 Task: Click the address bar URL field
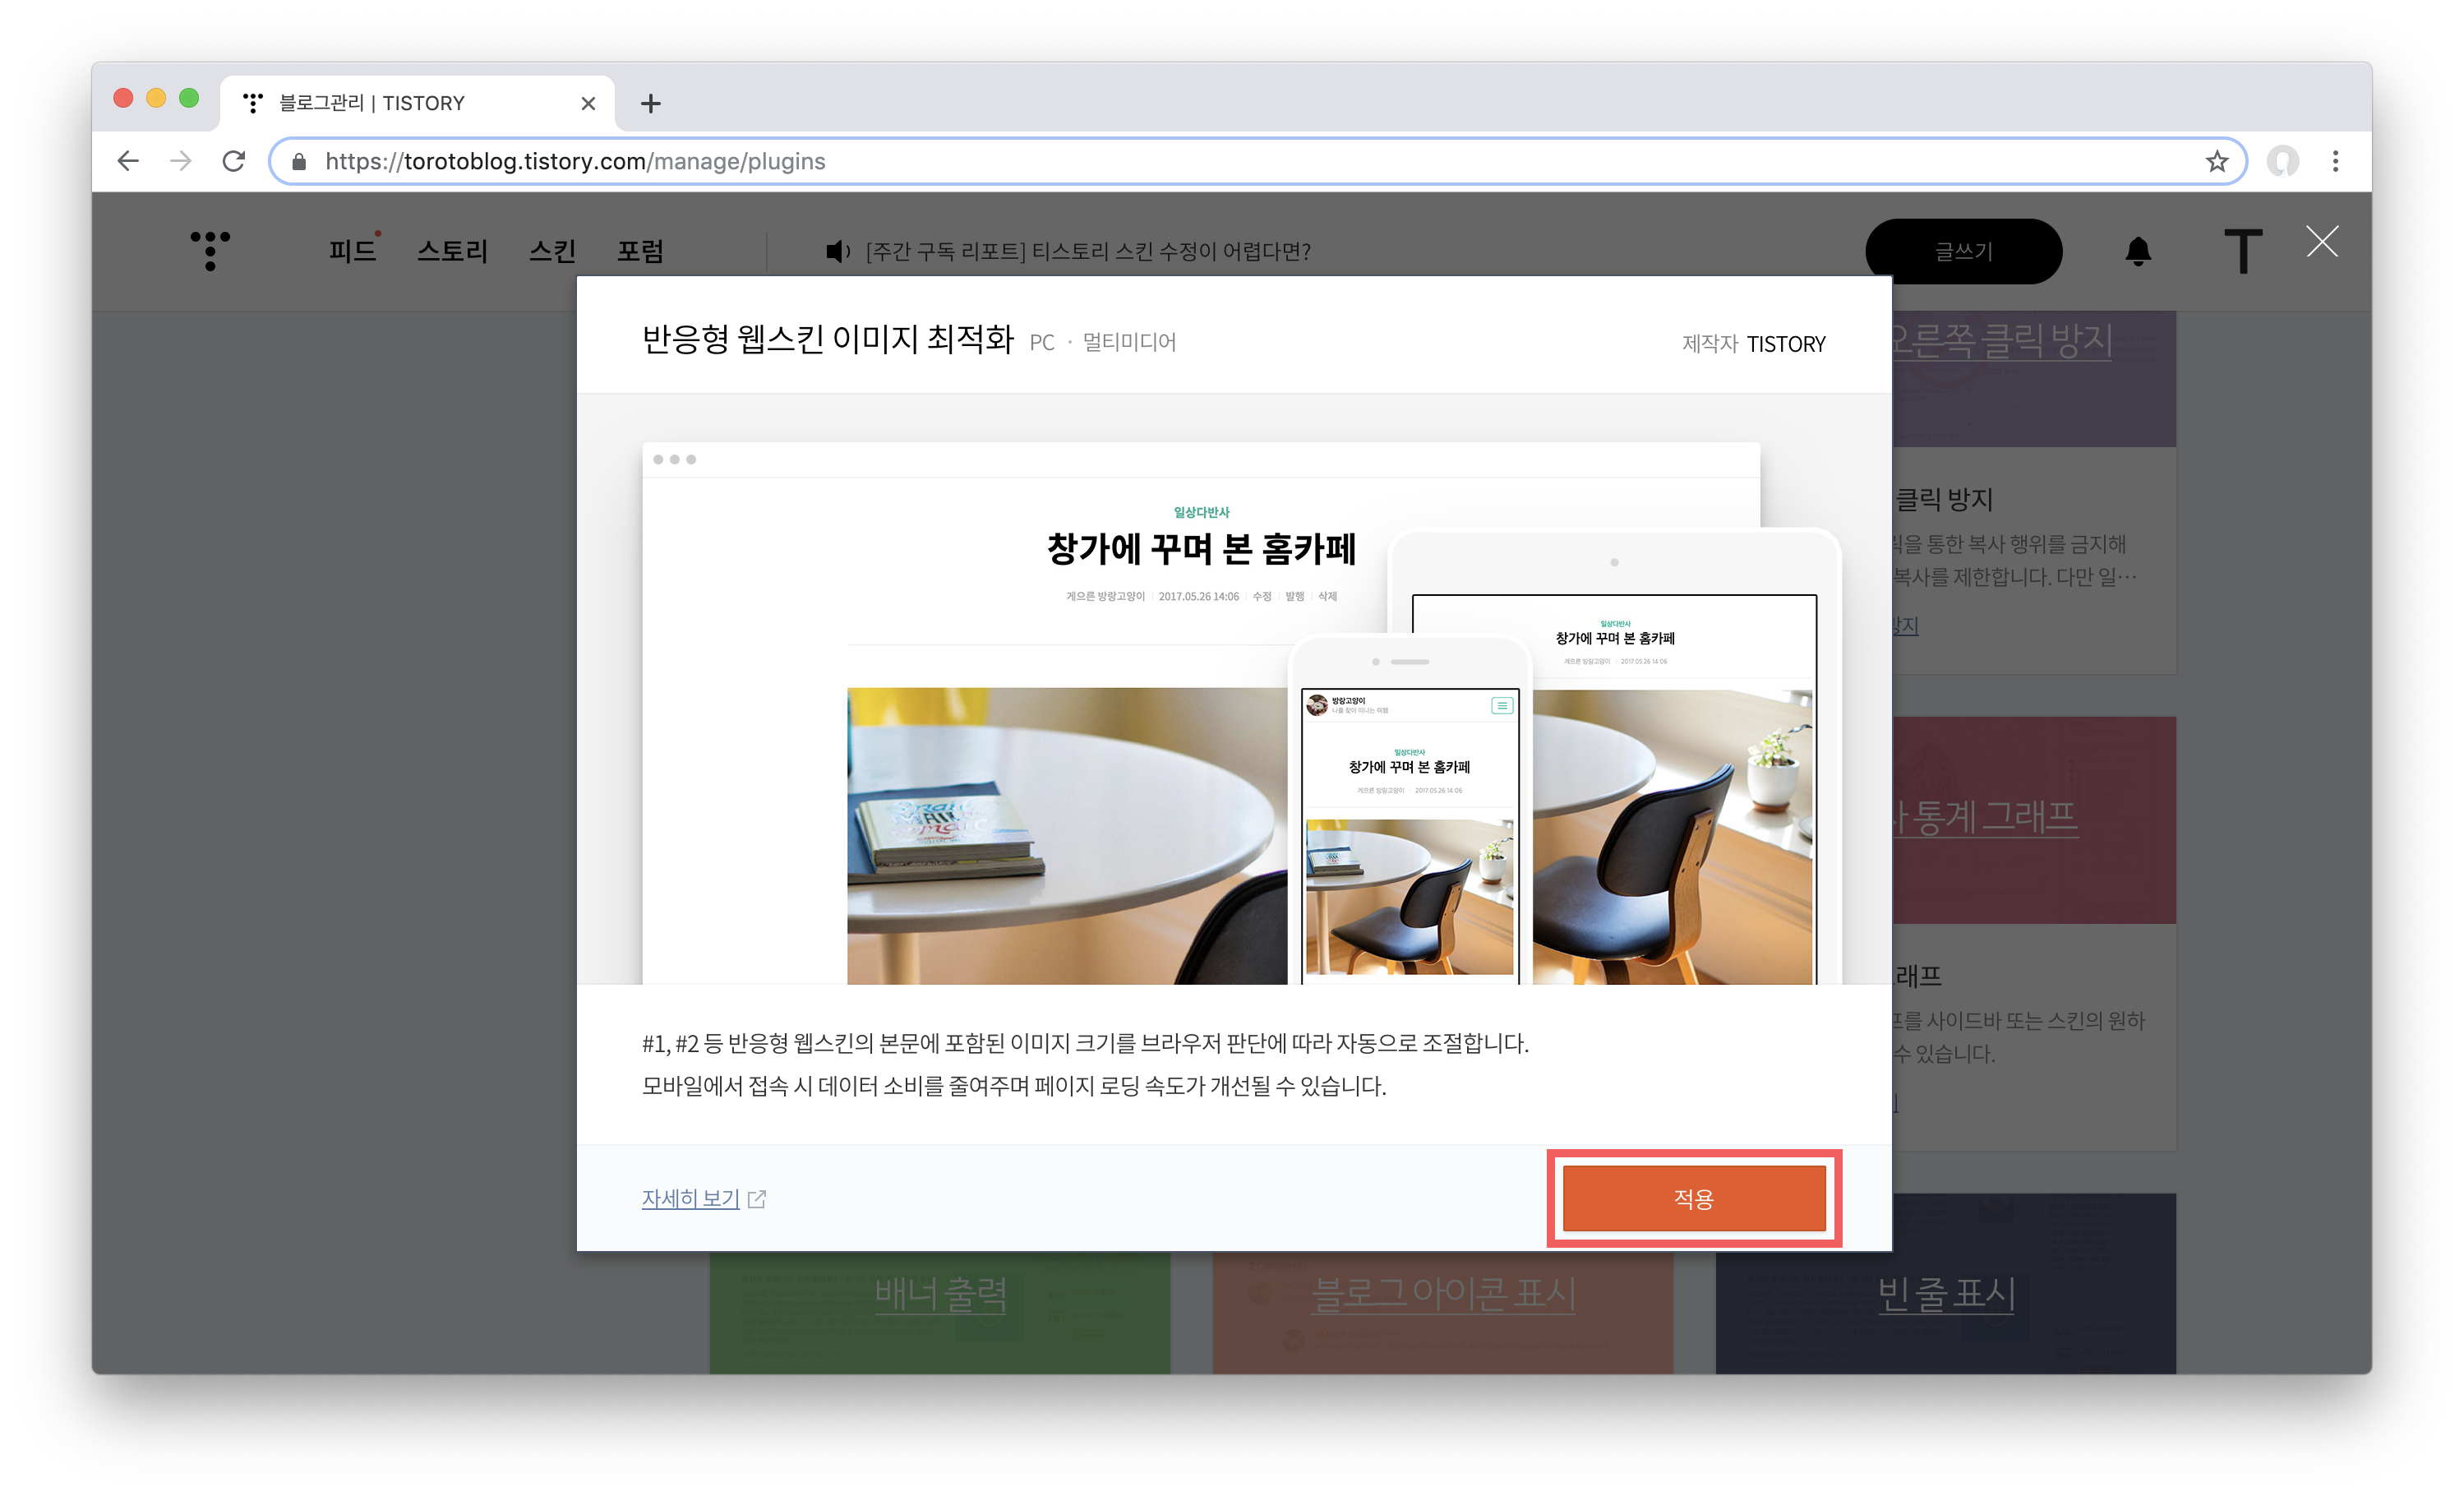(x=1257, y=161)
